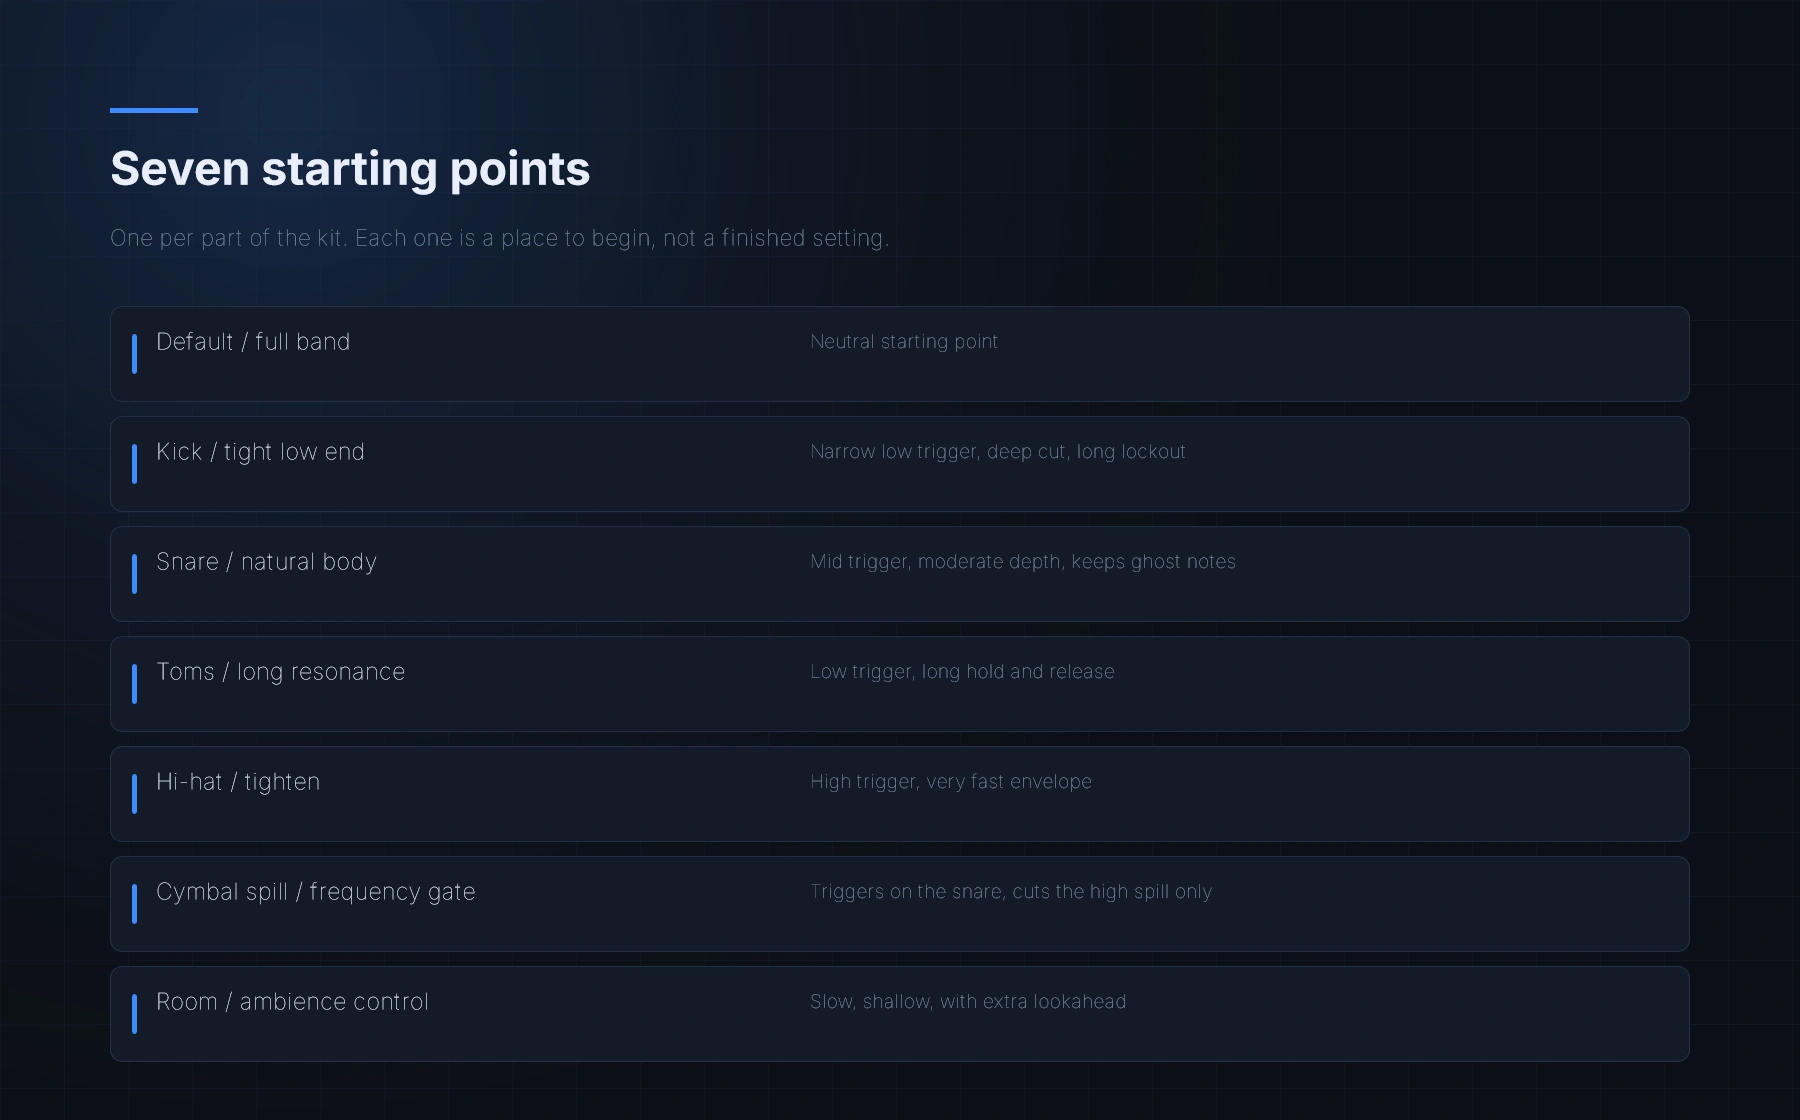Click the blue marker beside Cymbal spill preset
This screenshot has height=1120, width=1800.
tap(134, 904)
